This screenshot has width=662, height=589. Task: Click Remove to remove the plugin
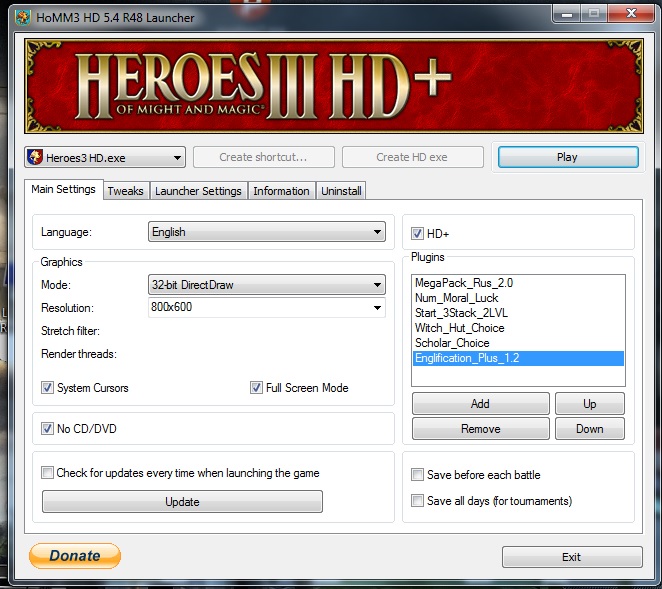[x=481, y=429]
